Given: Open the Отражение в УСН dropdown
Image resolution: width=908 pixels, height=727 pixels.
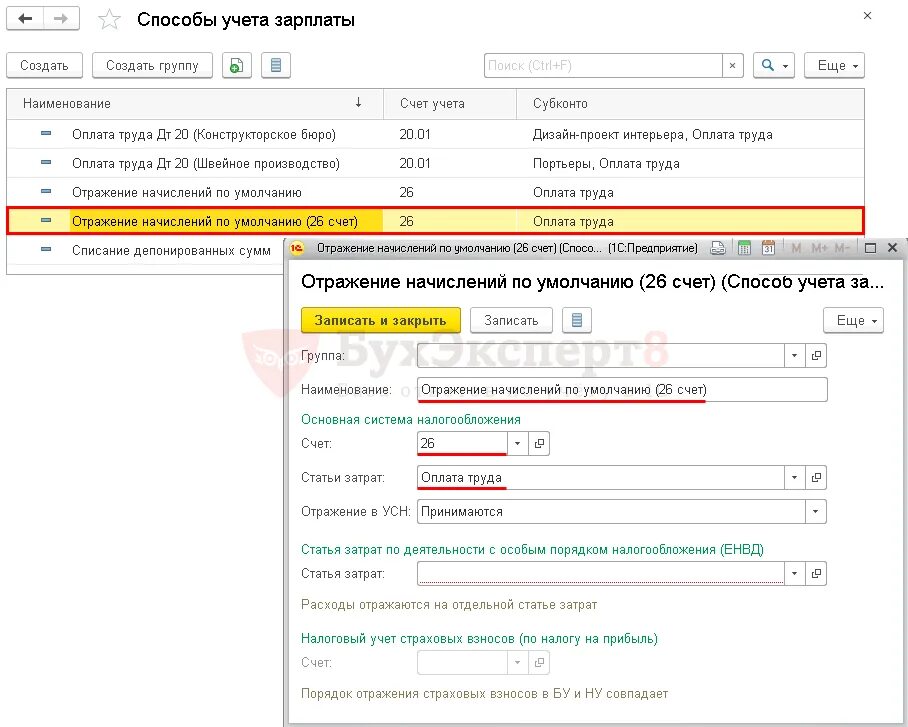Looking at the screenshot, I should click(817, 512).
